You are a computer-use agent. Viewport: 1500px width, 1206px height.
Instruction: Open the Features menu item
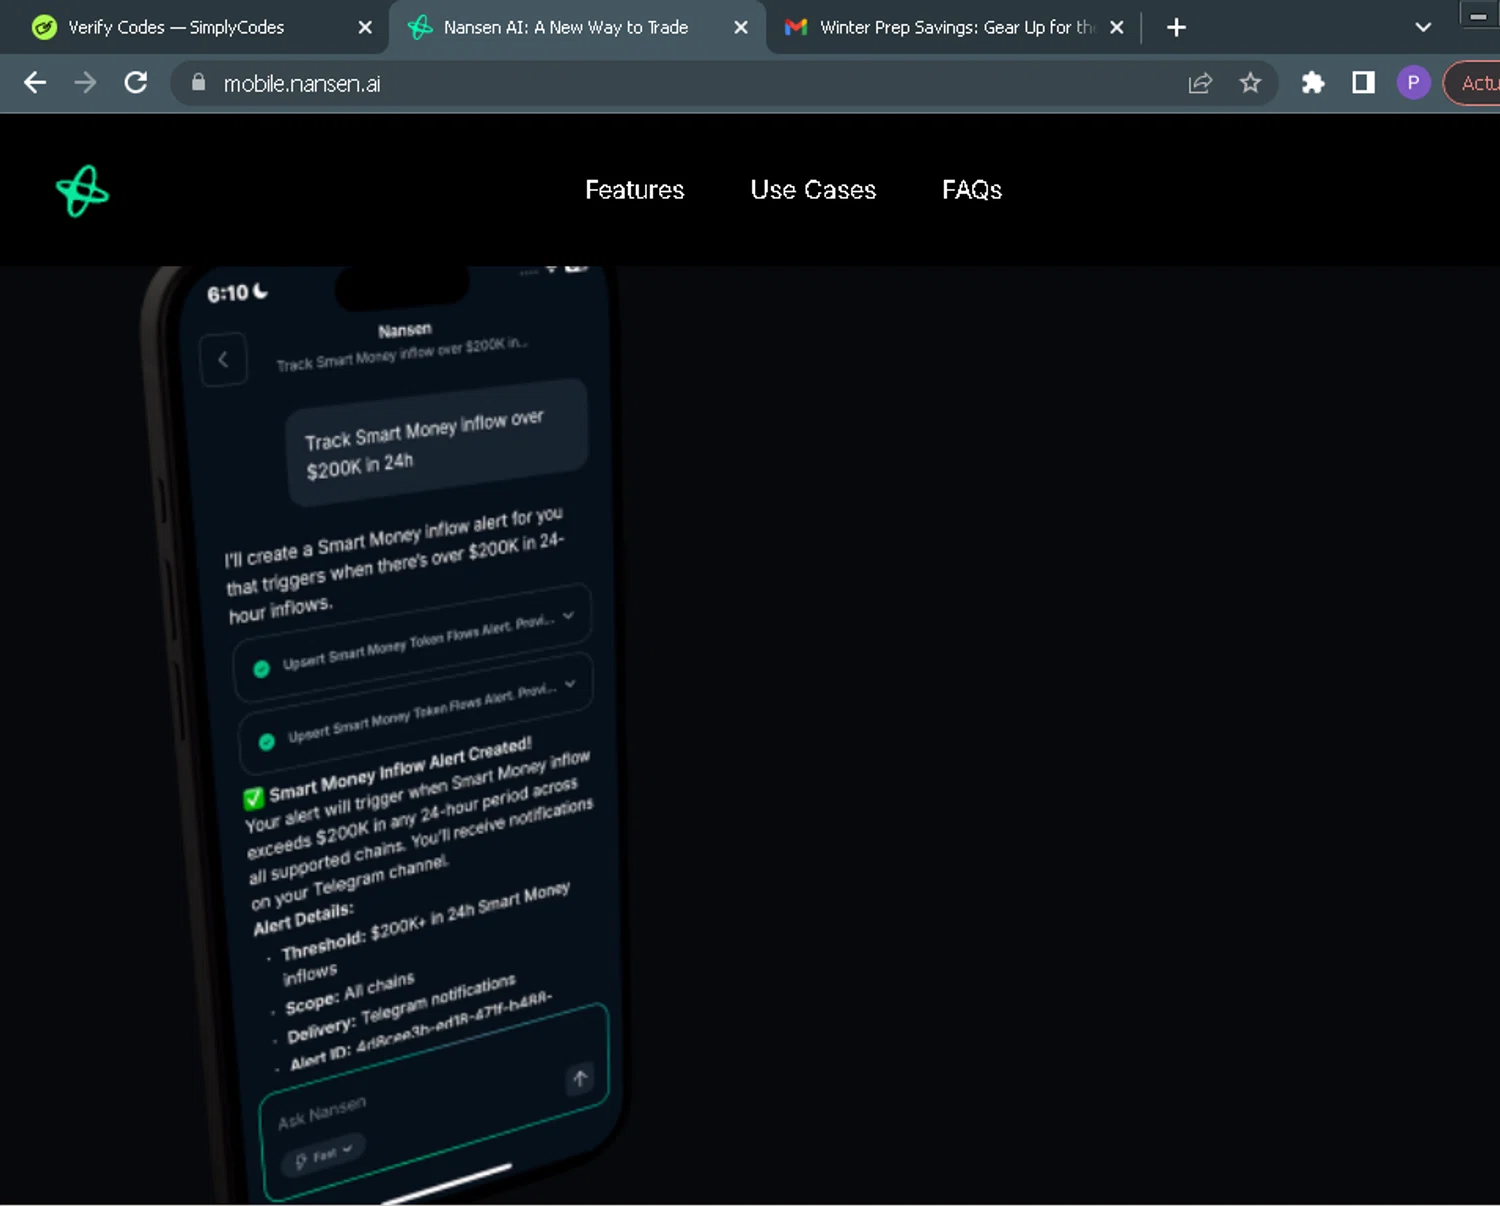coord(634,190)
